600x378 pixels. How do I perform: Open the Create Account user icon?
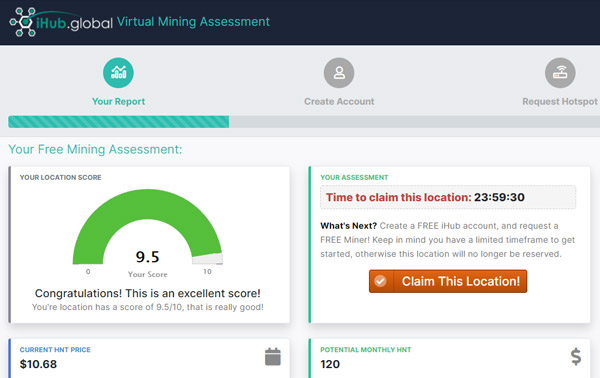pyautogui.click(x=339, y=73)
